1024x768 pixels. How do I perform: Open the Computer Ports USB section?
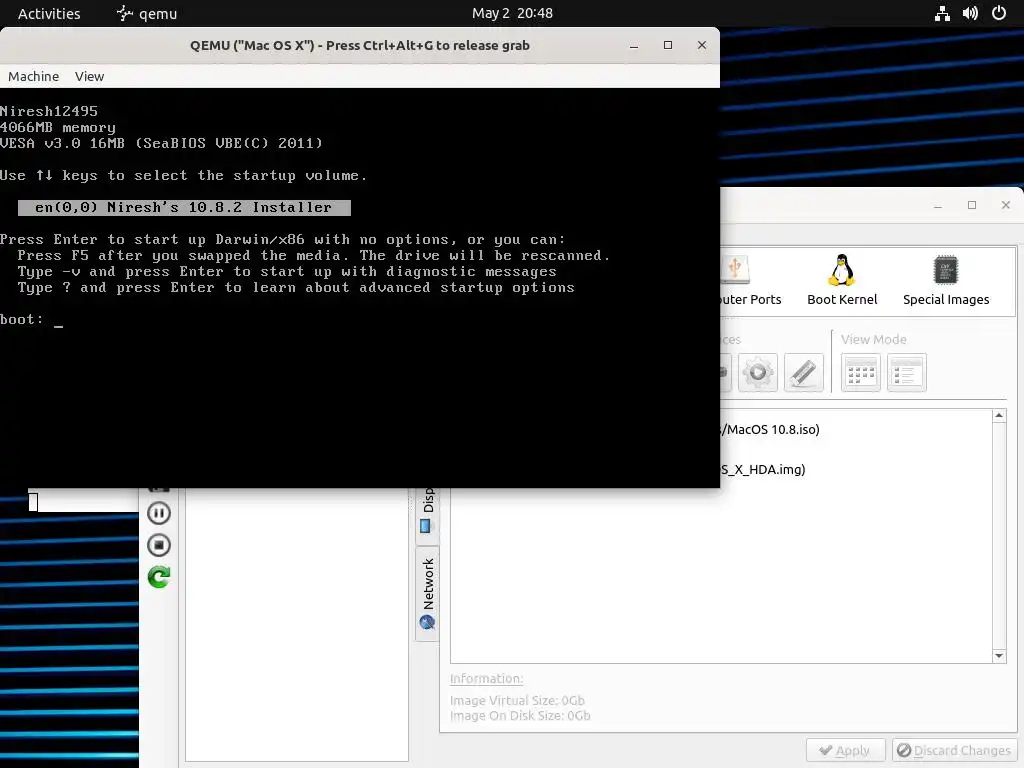tap(750, 280)
